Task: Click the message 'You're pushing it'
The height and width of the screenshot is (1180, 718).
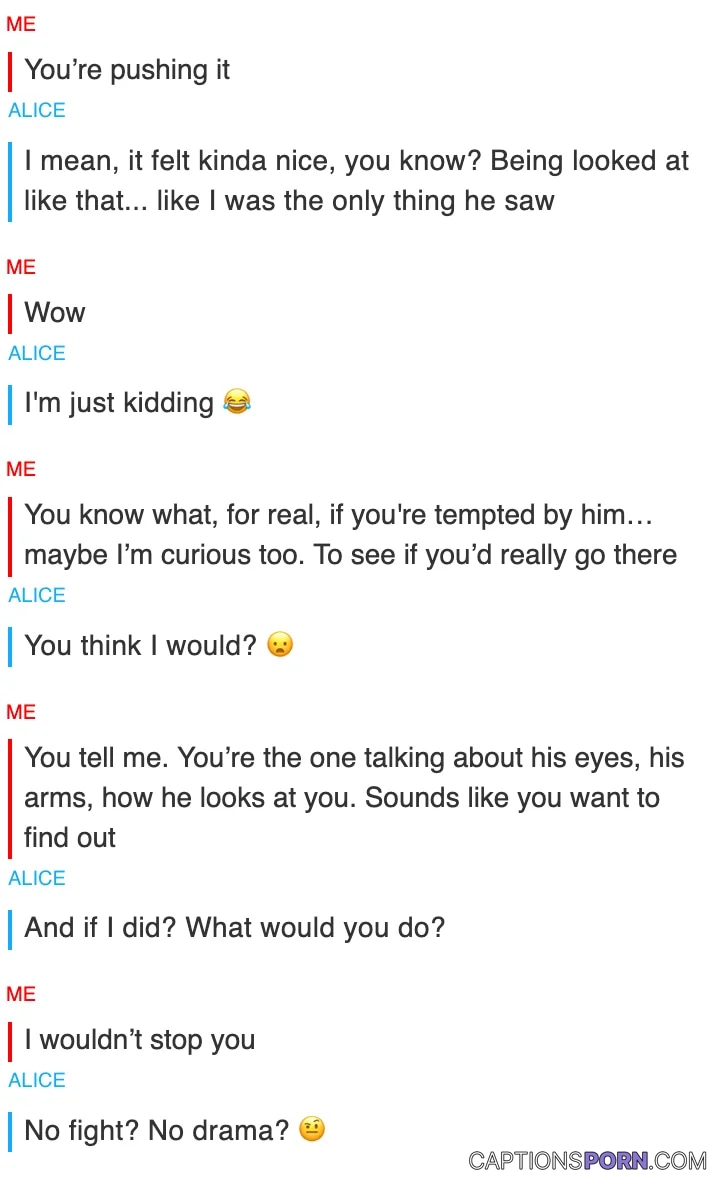Action: pos(127,70)
